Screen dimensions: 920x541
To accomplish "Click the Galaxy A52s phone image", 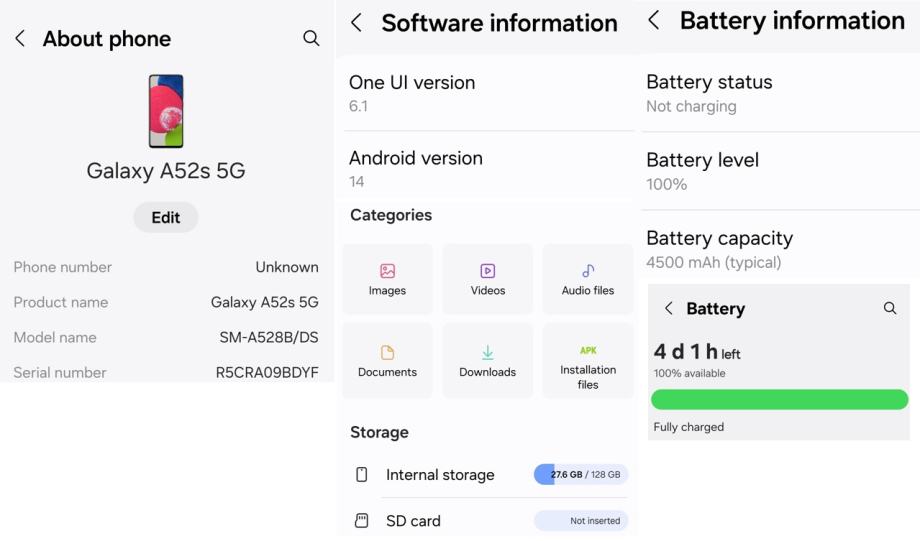I will pos(166,111).
